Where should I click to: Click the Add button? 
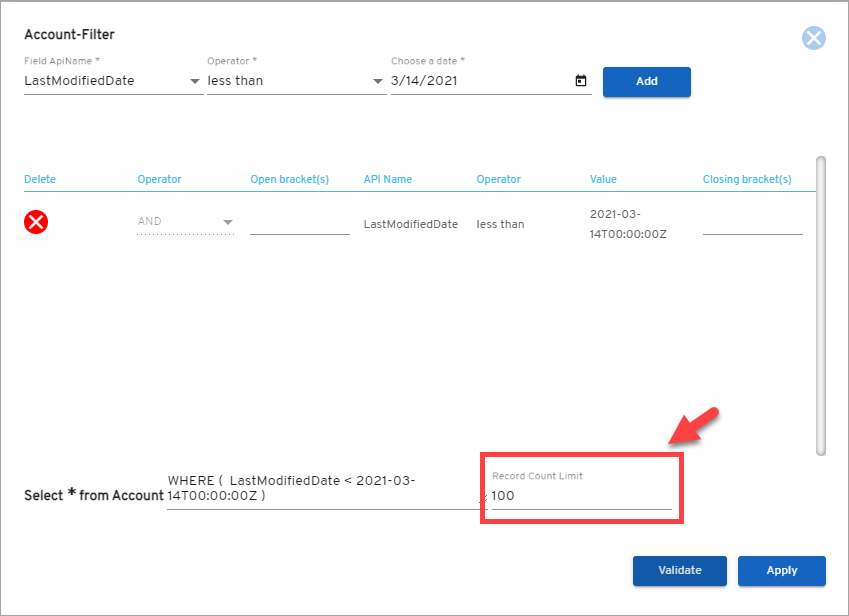[646, 82]
